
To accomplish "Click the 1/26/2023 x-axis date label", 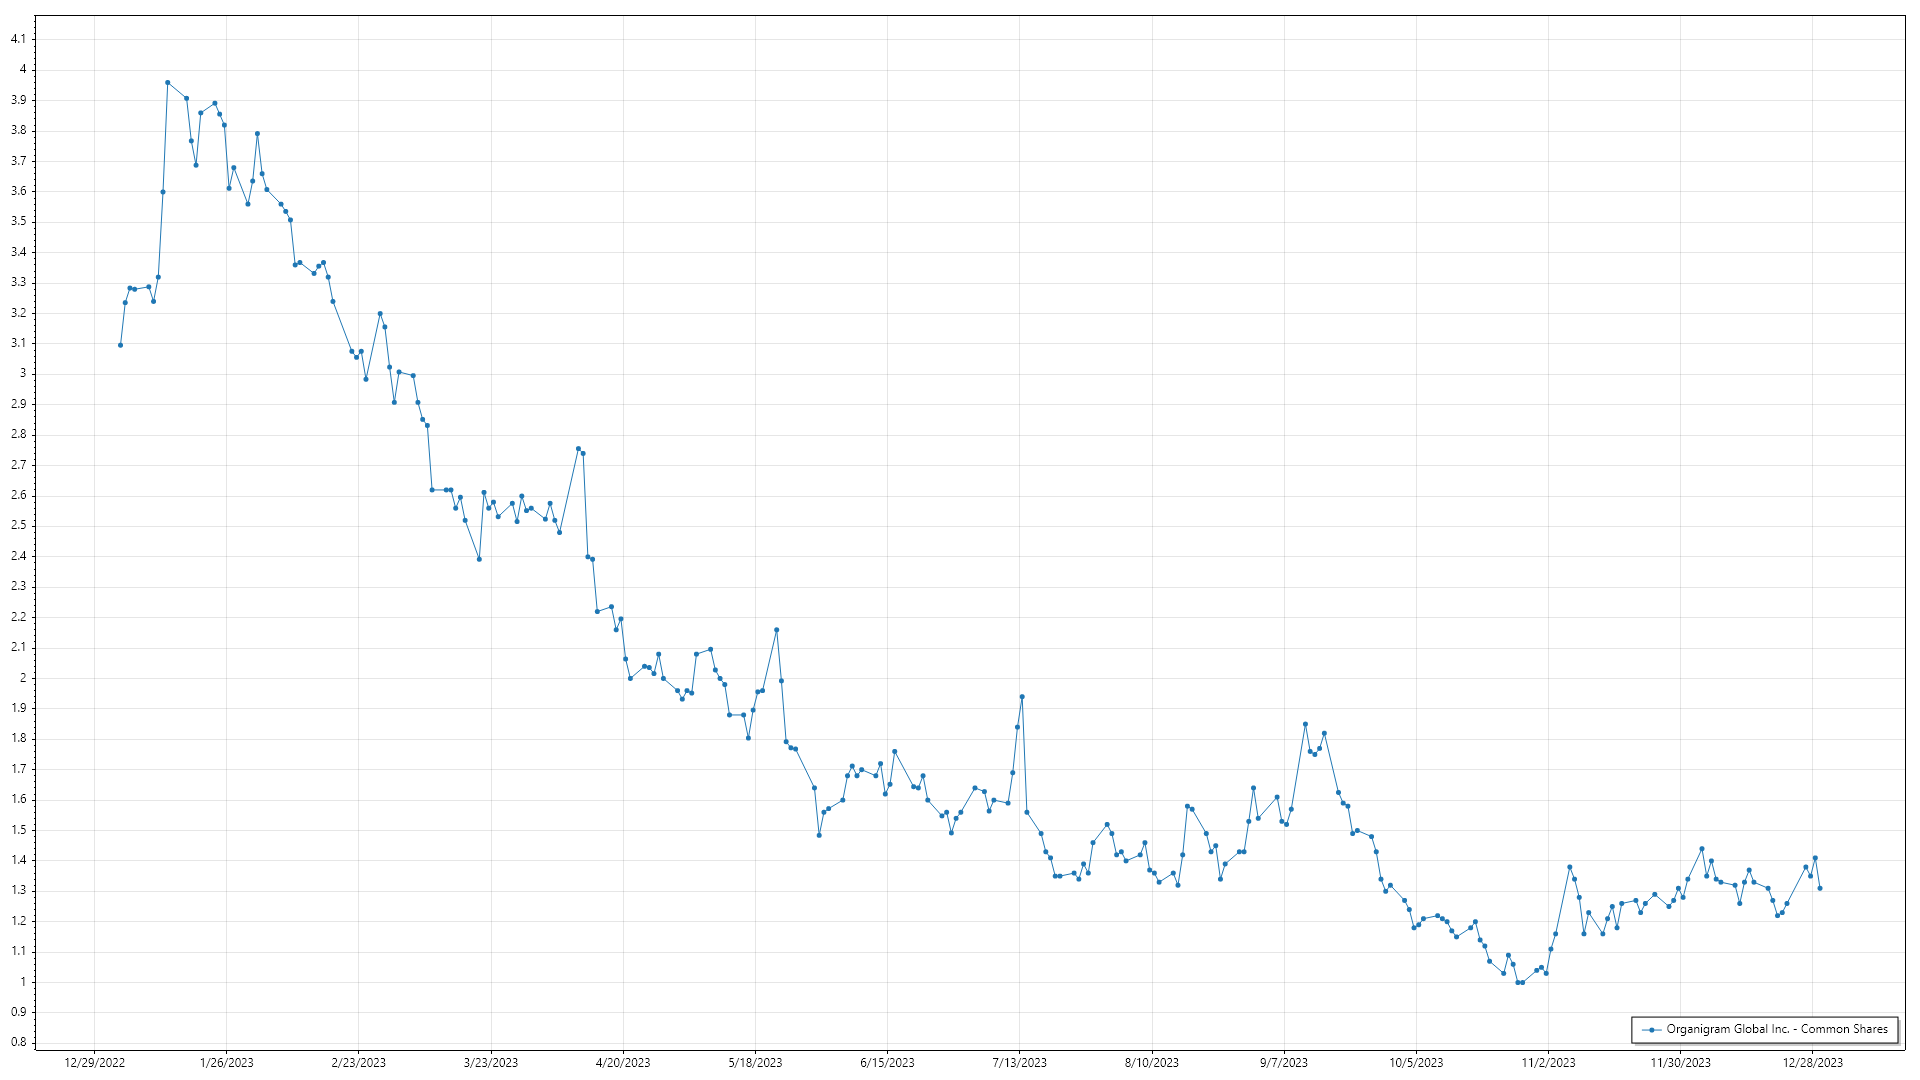I will click(x=227, y=1062).
